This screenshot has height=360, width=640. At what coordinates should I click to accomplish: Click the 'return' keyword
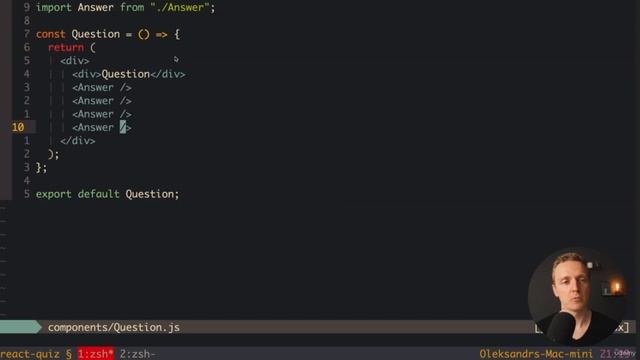[x=66, y=47]
